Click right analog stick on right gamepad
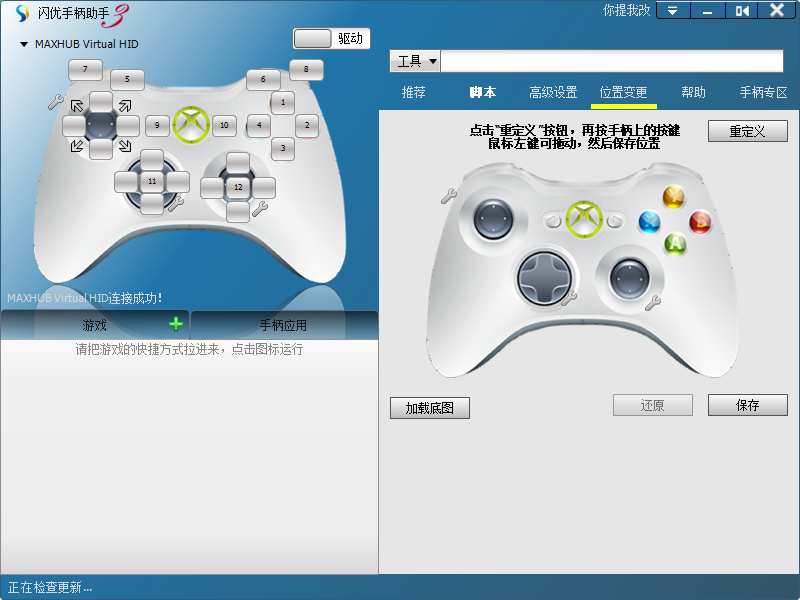 pos(630,279)
